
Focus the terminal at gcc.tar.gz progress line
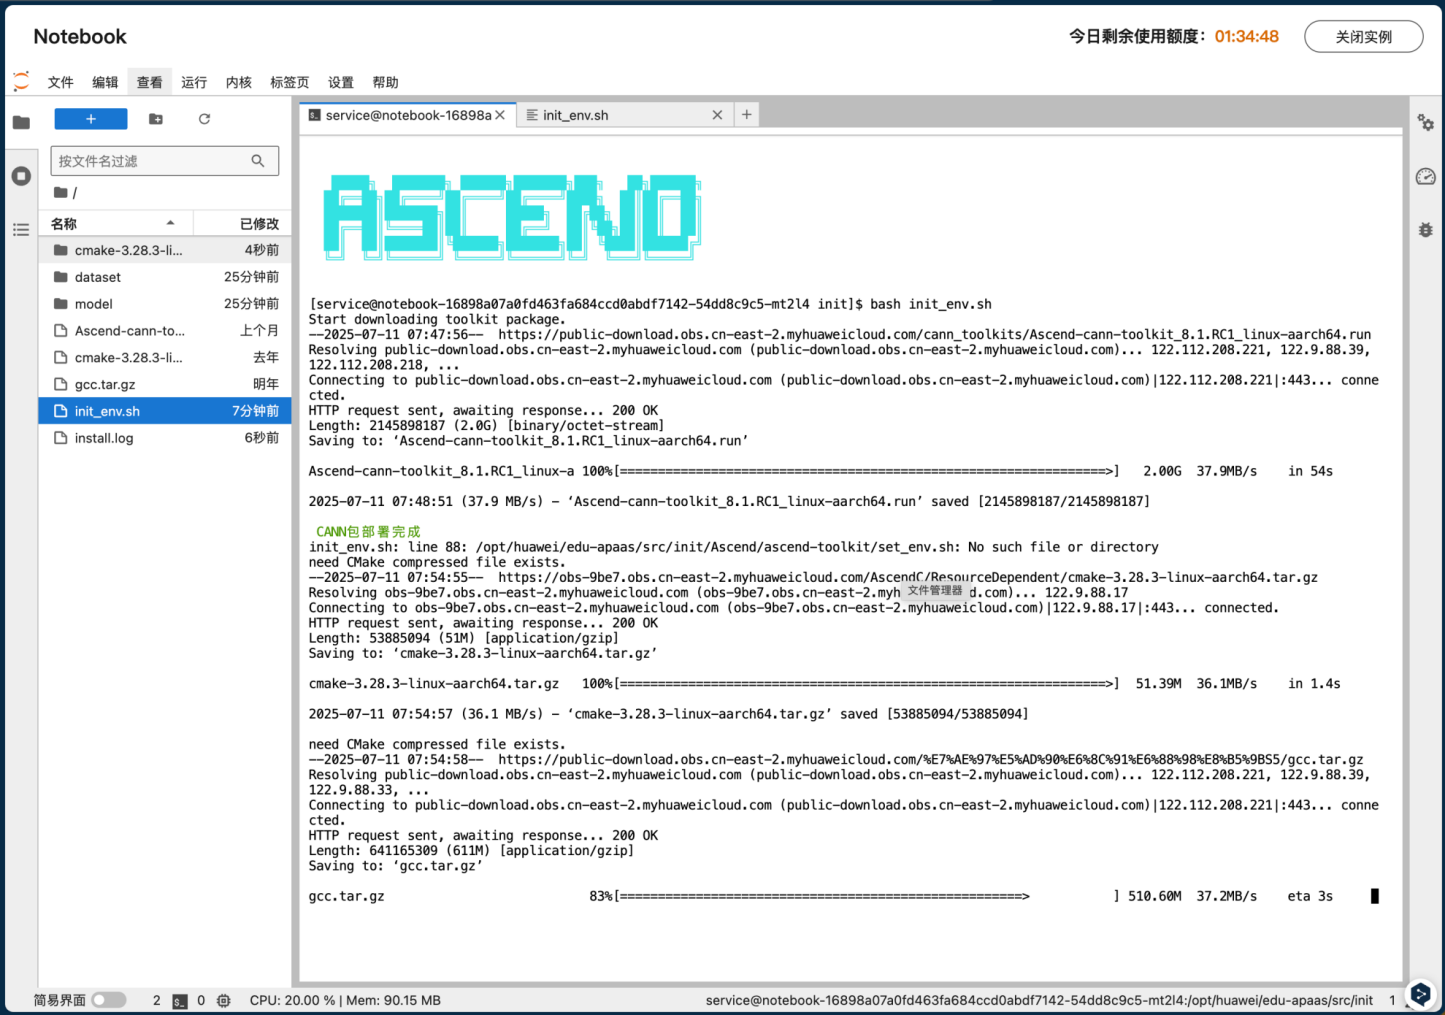(x=844, y=896)
